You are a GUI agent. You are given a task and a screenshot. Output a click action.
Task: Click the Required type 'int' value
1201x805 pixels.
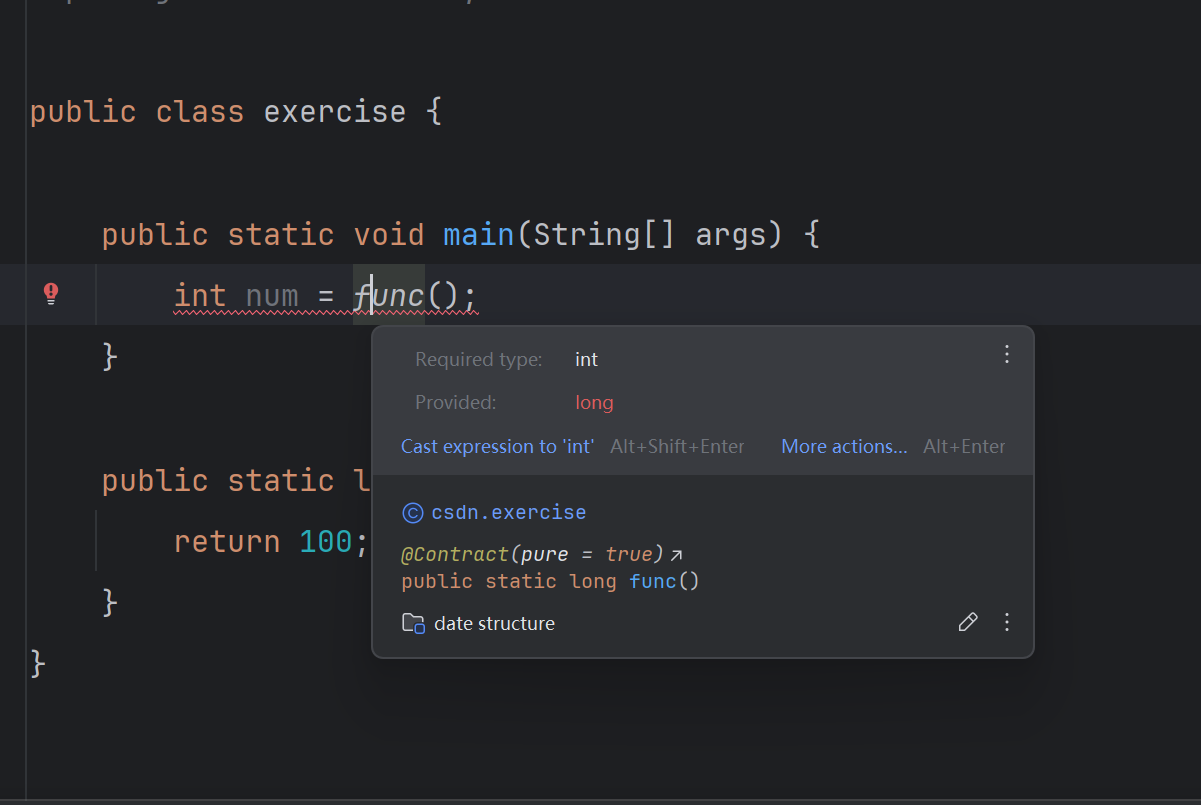[586, 359]
